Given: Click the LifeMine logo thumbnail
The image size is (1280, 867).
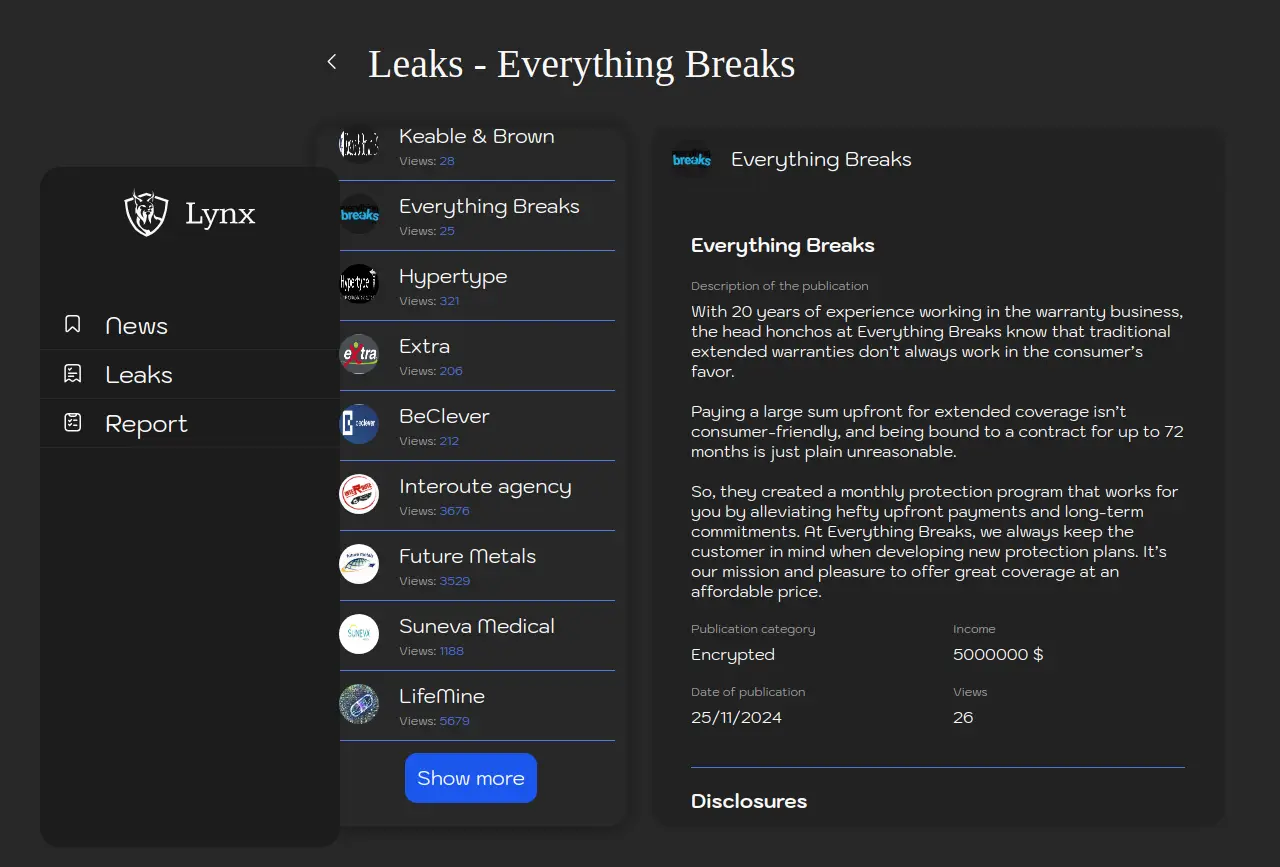Looking at the screenshot, I should pos(359,704).
